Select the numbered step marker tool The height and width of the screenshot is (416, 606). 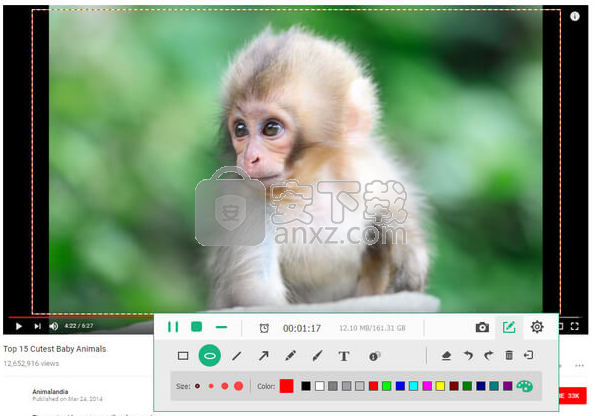click(x=374, y=356)
